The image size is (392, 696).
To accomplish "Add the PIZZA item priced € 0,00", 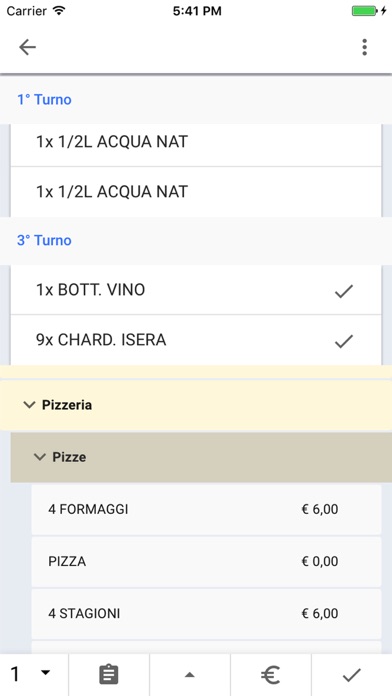I will point(206,562).
